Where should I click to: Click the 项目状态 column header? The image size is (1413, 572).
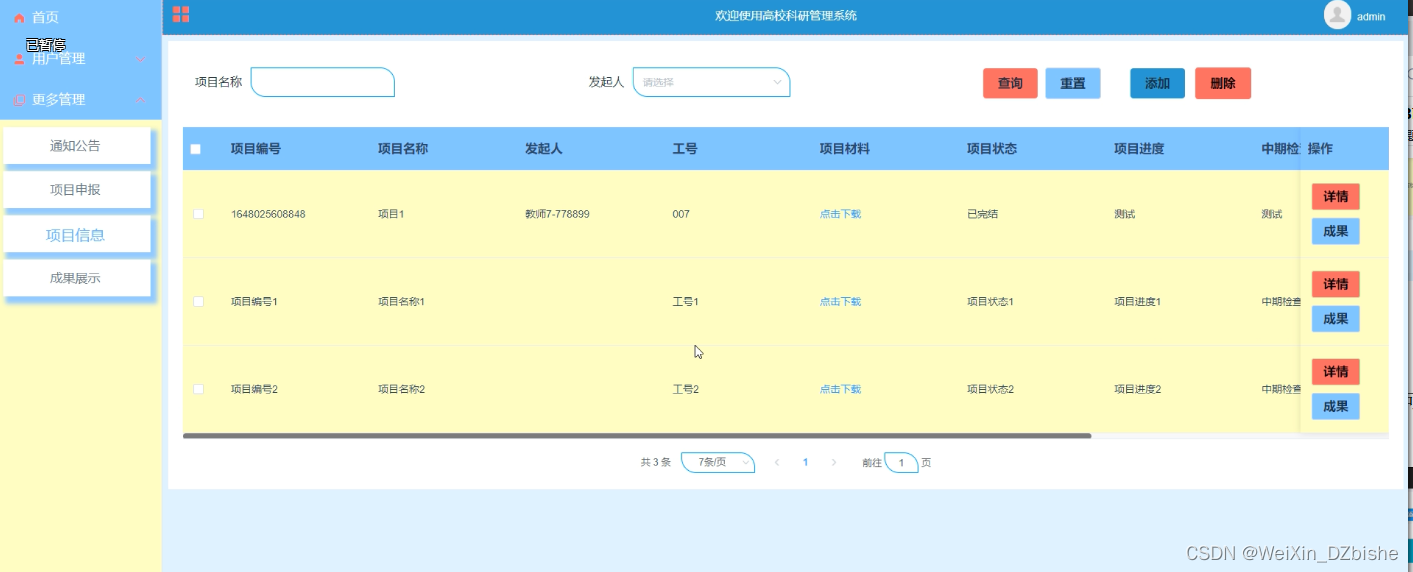click(x=992, y=149)
